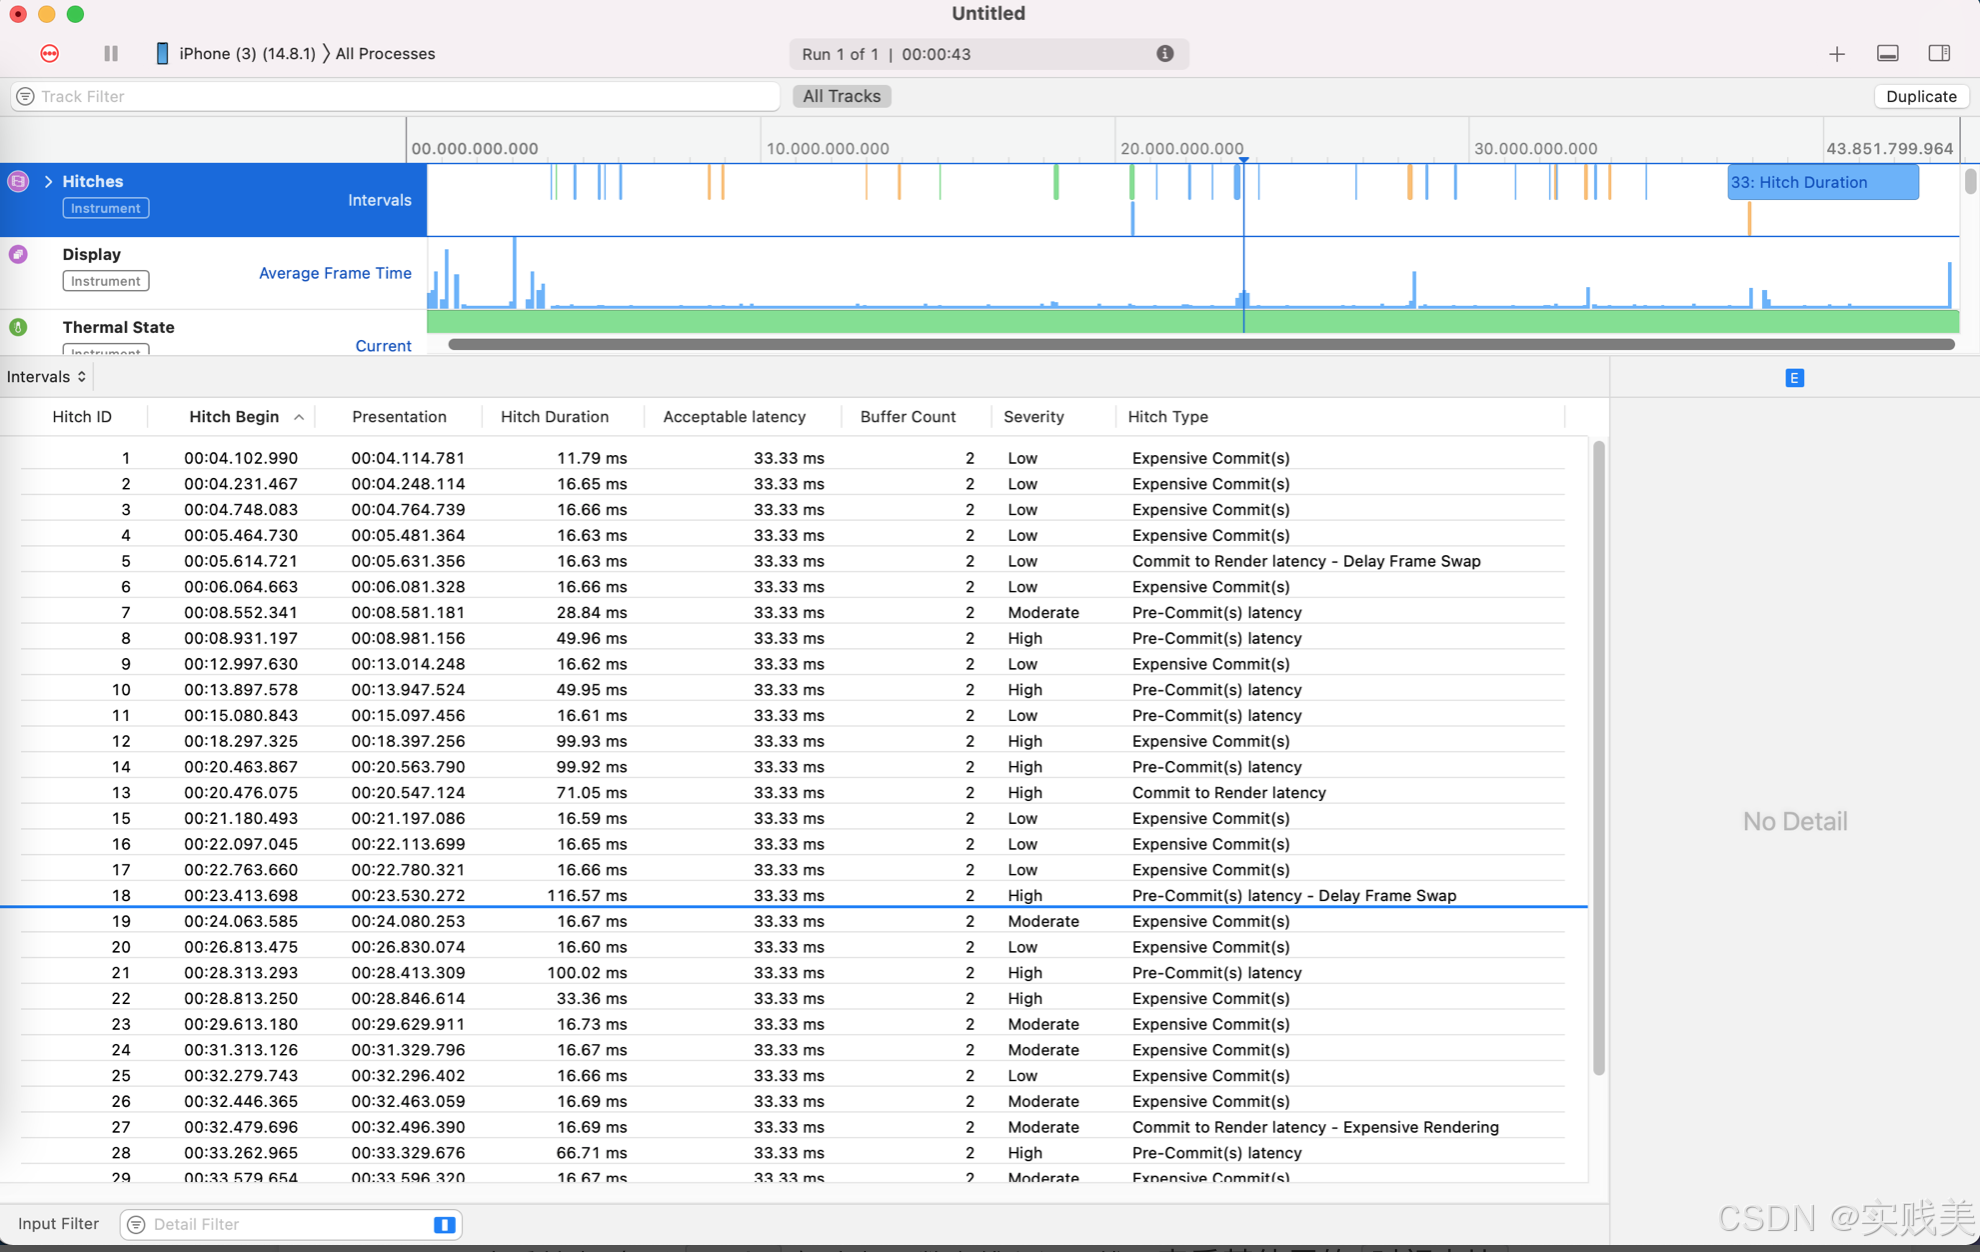Select the Instrument badge under Hitches
Screen dimensions: 1980x1252
105,208
